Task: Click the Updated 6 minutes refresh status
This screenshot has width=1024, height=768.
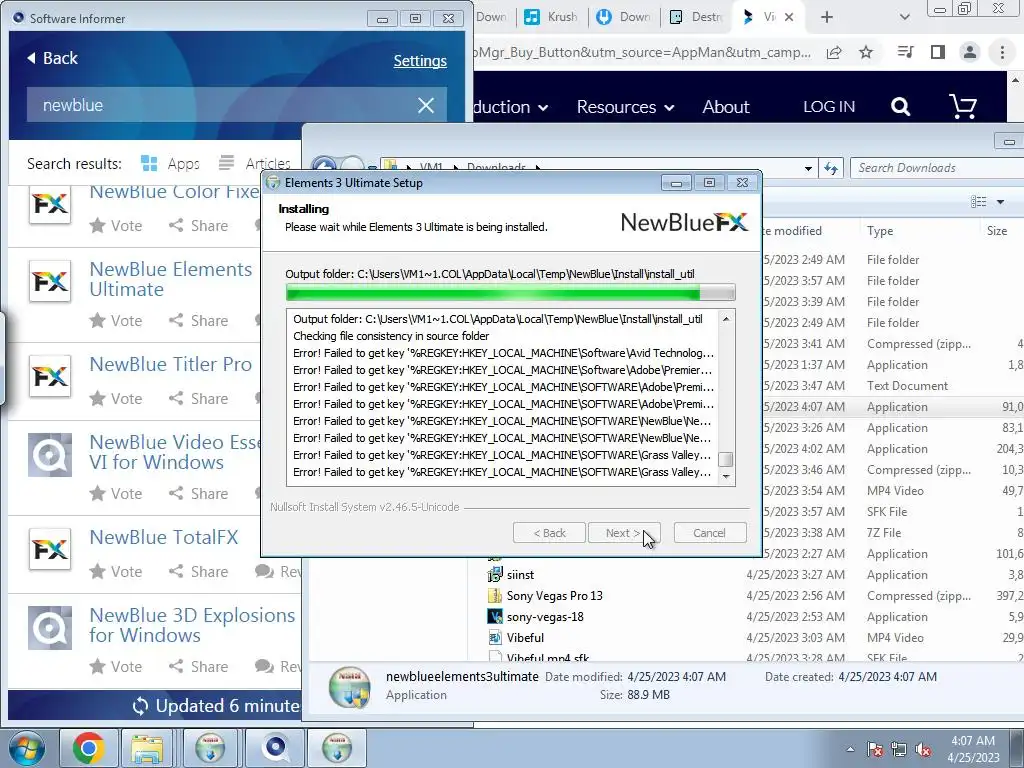Action: tap(216, 706)
